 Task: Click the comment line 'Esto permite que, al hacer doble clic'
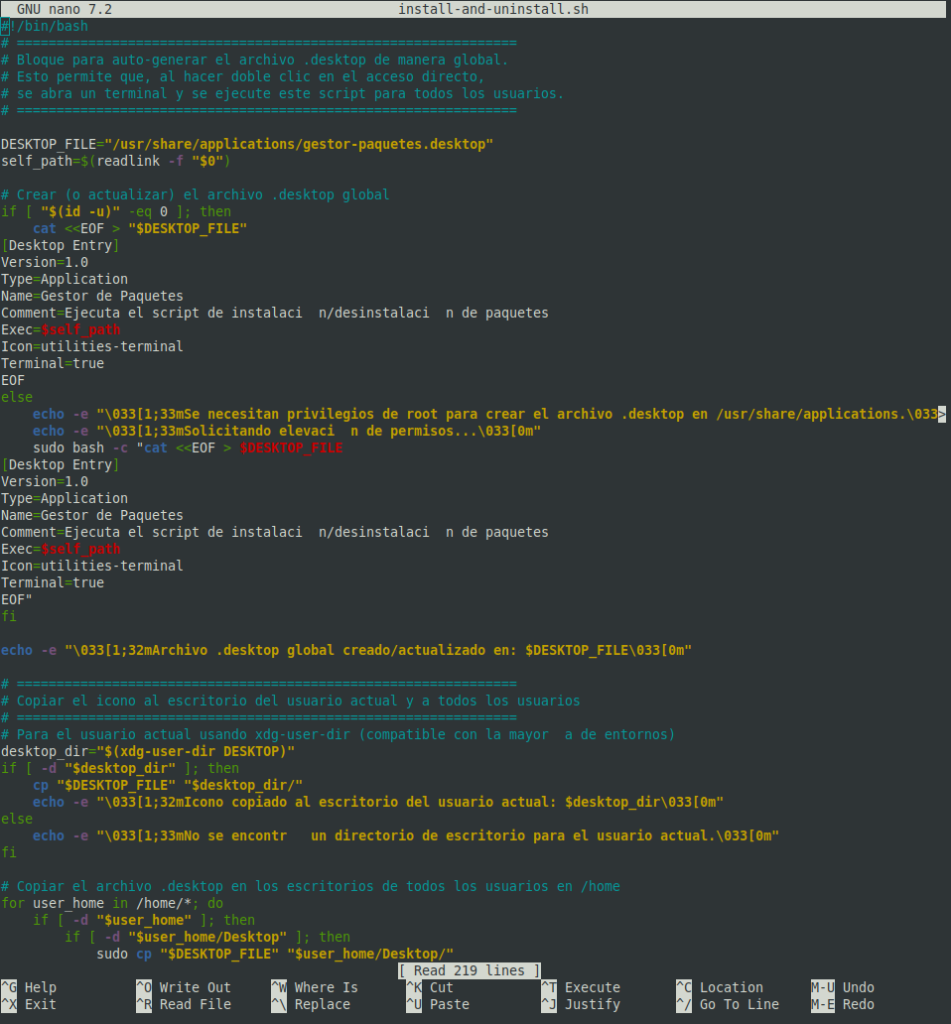[242, 77]
